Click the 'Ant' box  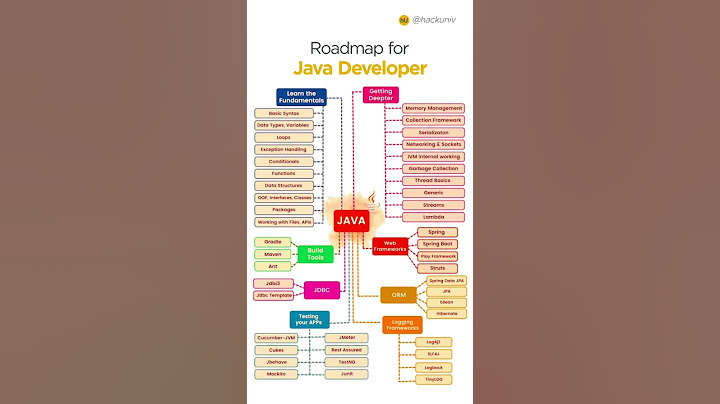coord(273,266)
